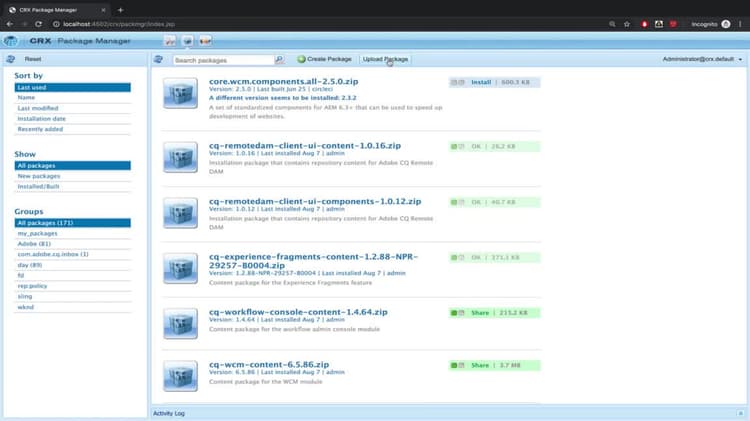Screen dimensions: 750x421
Task: Select the rep:policy group
Action: pyautogui.click(x=73, y=286)
